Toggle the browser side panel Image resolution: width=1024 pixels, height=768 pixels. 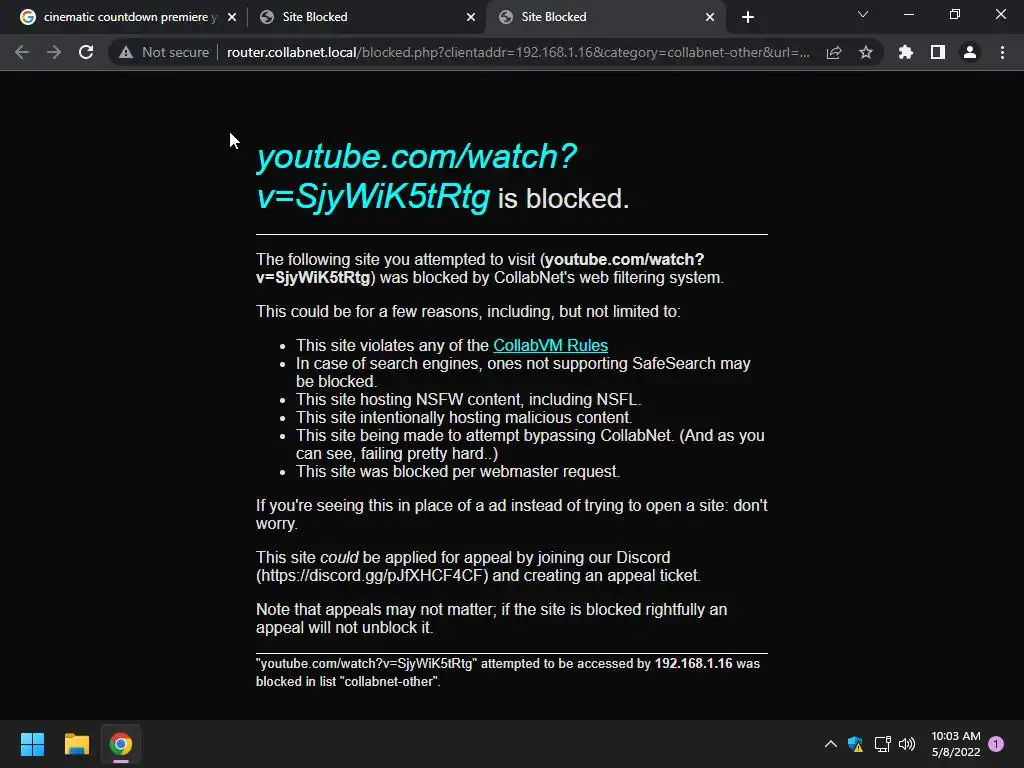coord(938,52)
